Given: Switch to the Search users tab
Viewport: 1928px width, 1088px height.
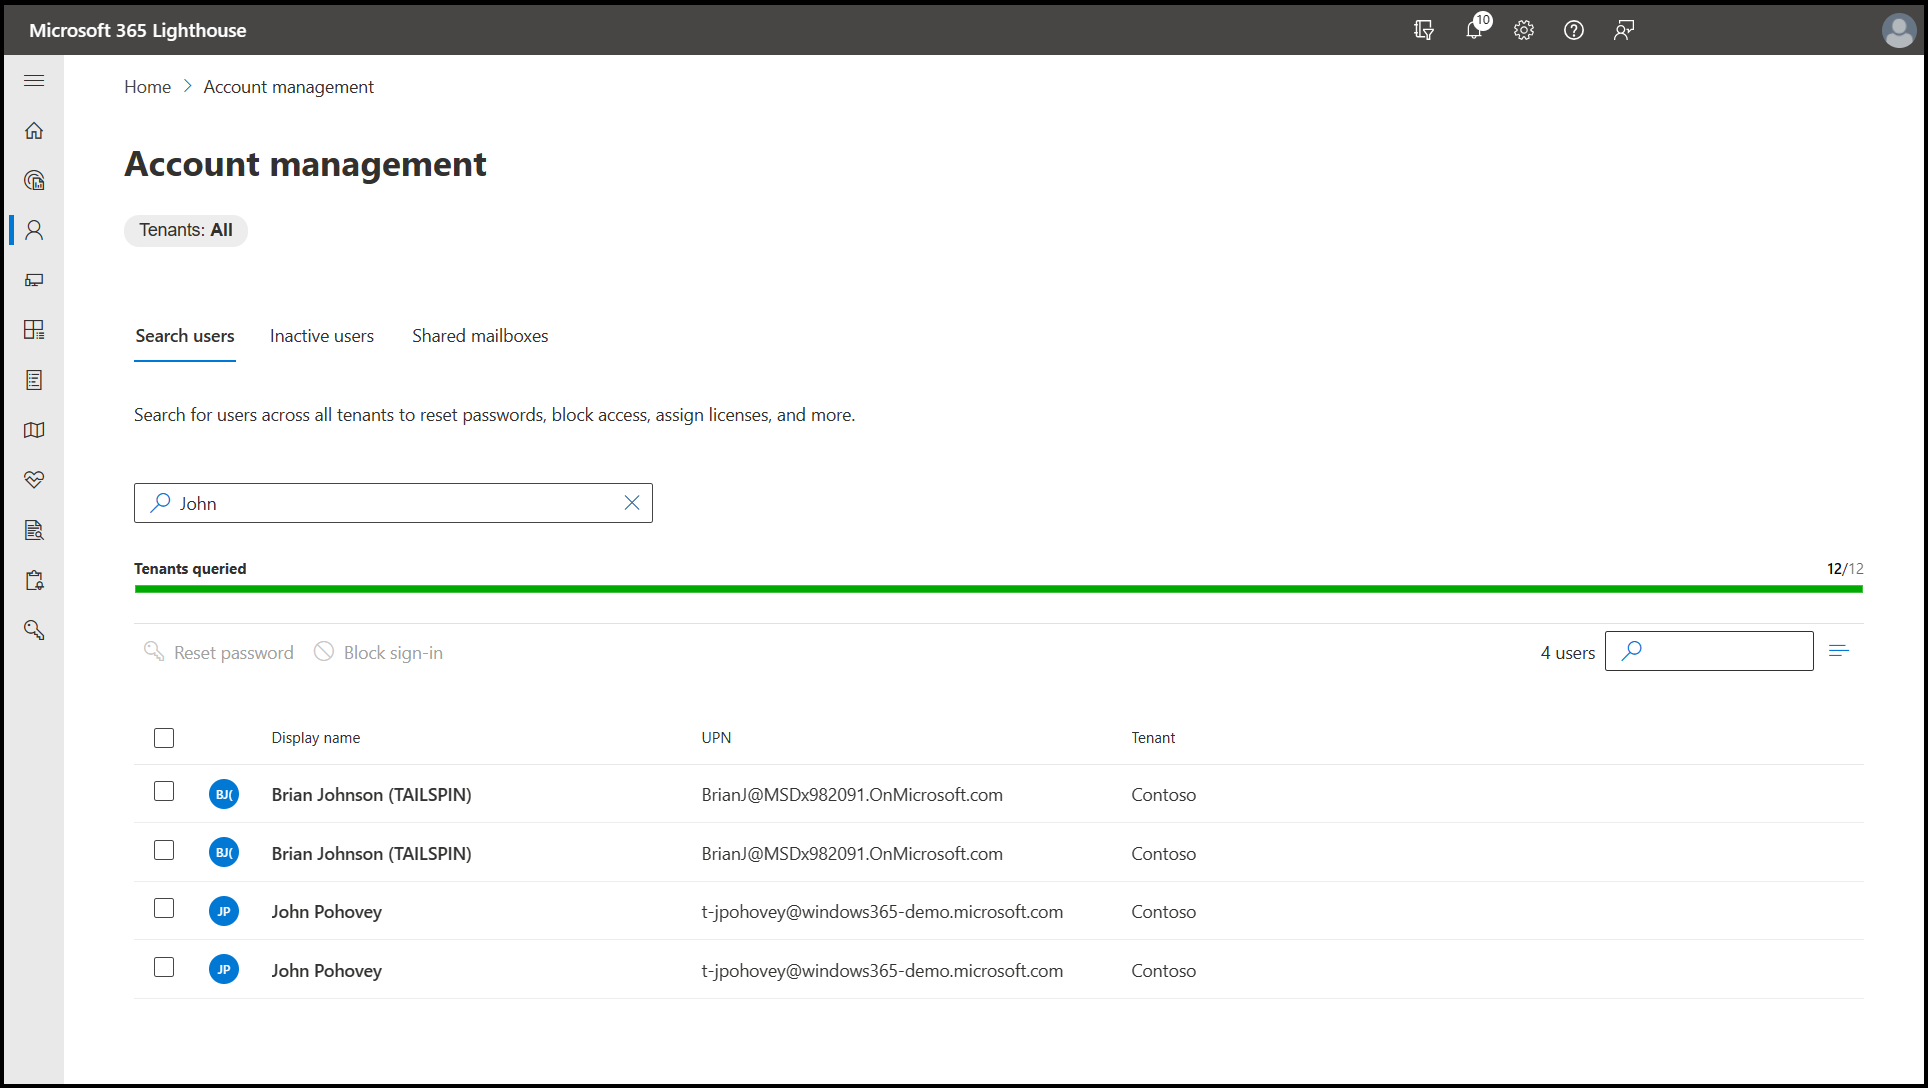Looking at the screenshot, I should pyautogui.click(x=185, y=336).
